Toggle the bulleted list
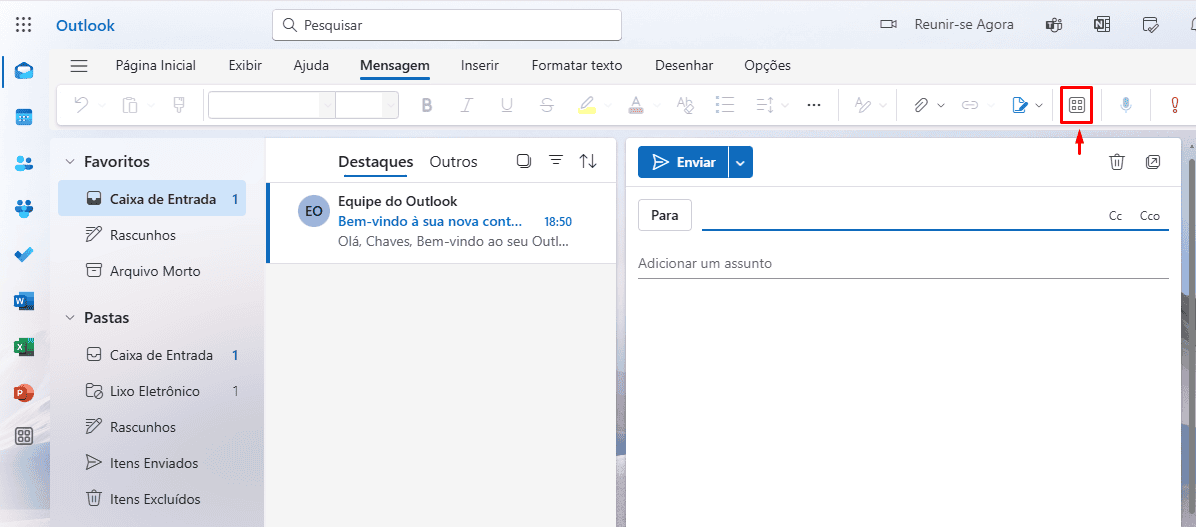Image resolution: width=1196 pixels, height=527 pixels. point(725,105)
